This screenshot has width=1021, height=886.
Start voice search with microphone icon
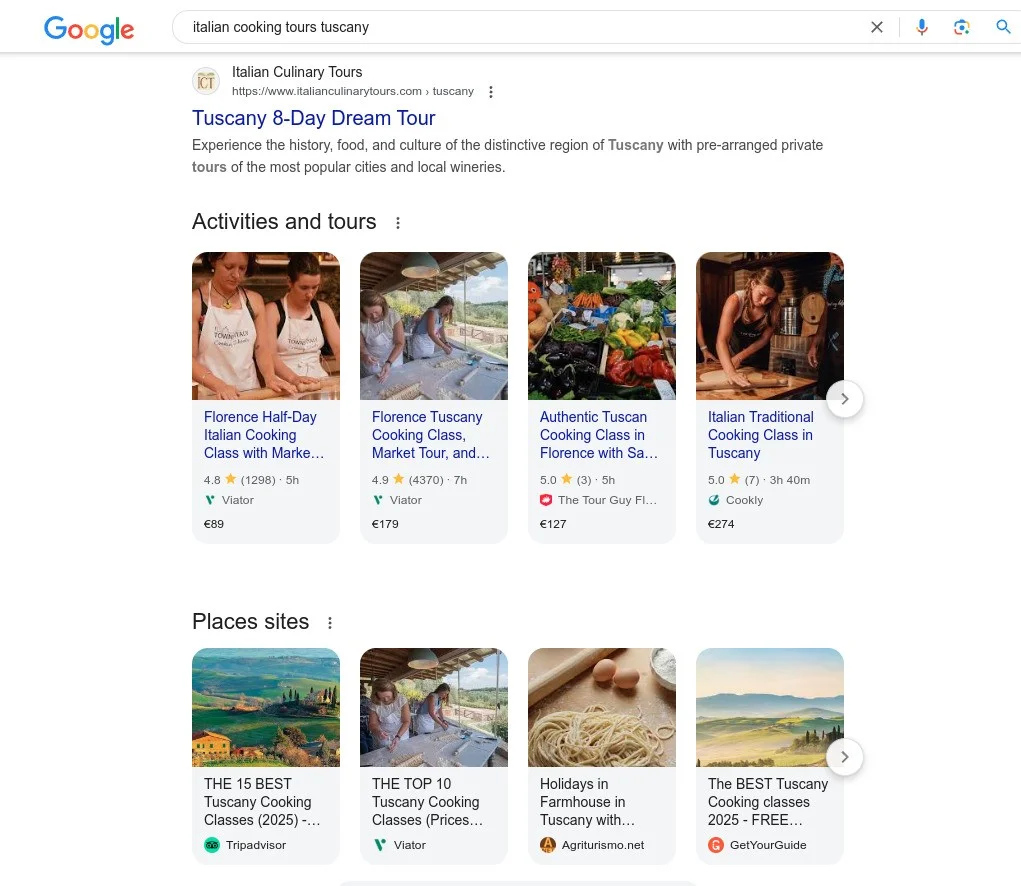tap(922, 27)
